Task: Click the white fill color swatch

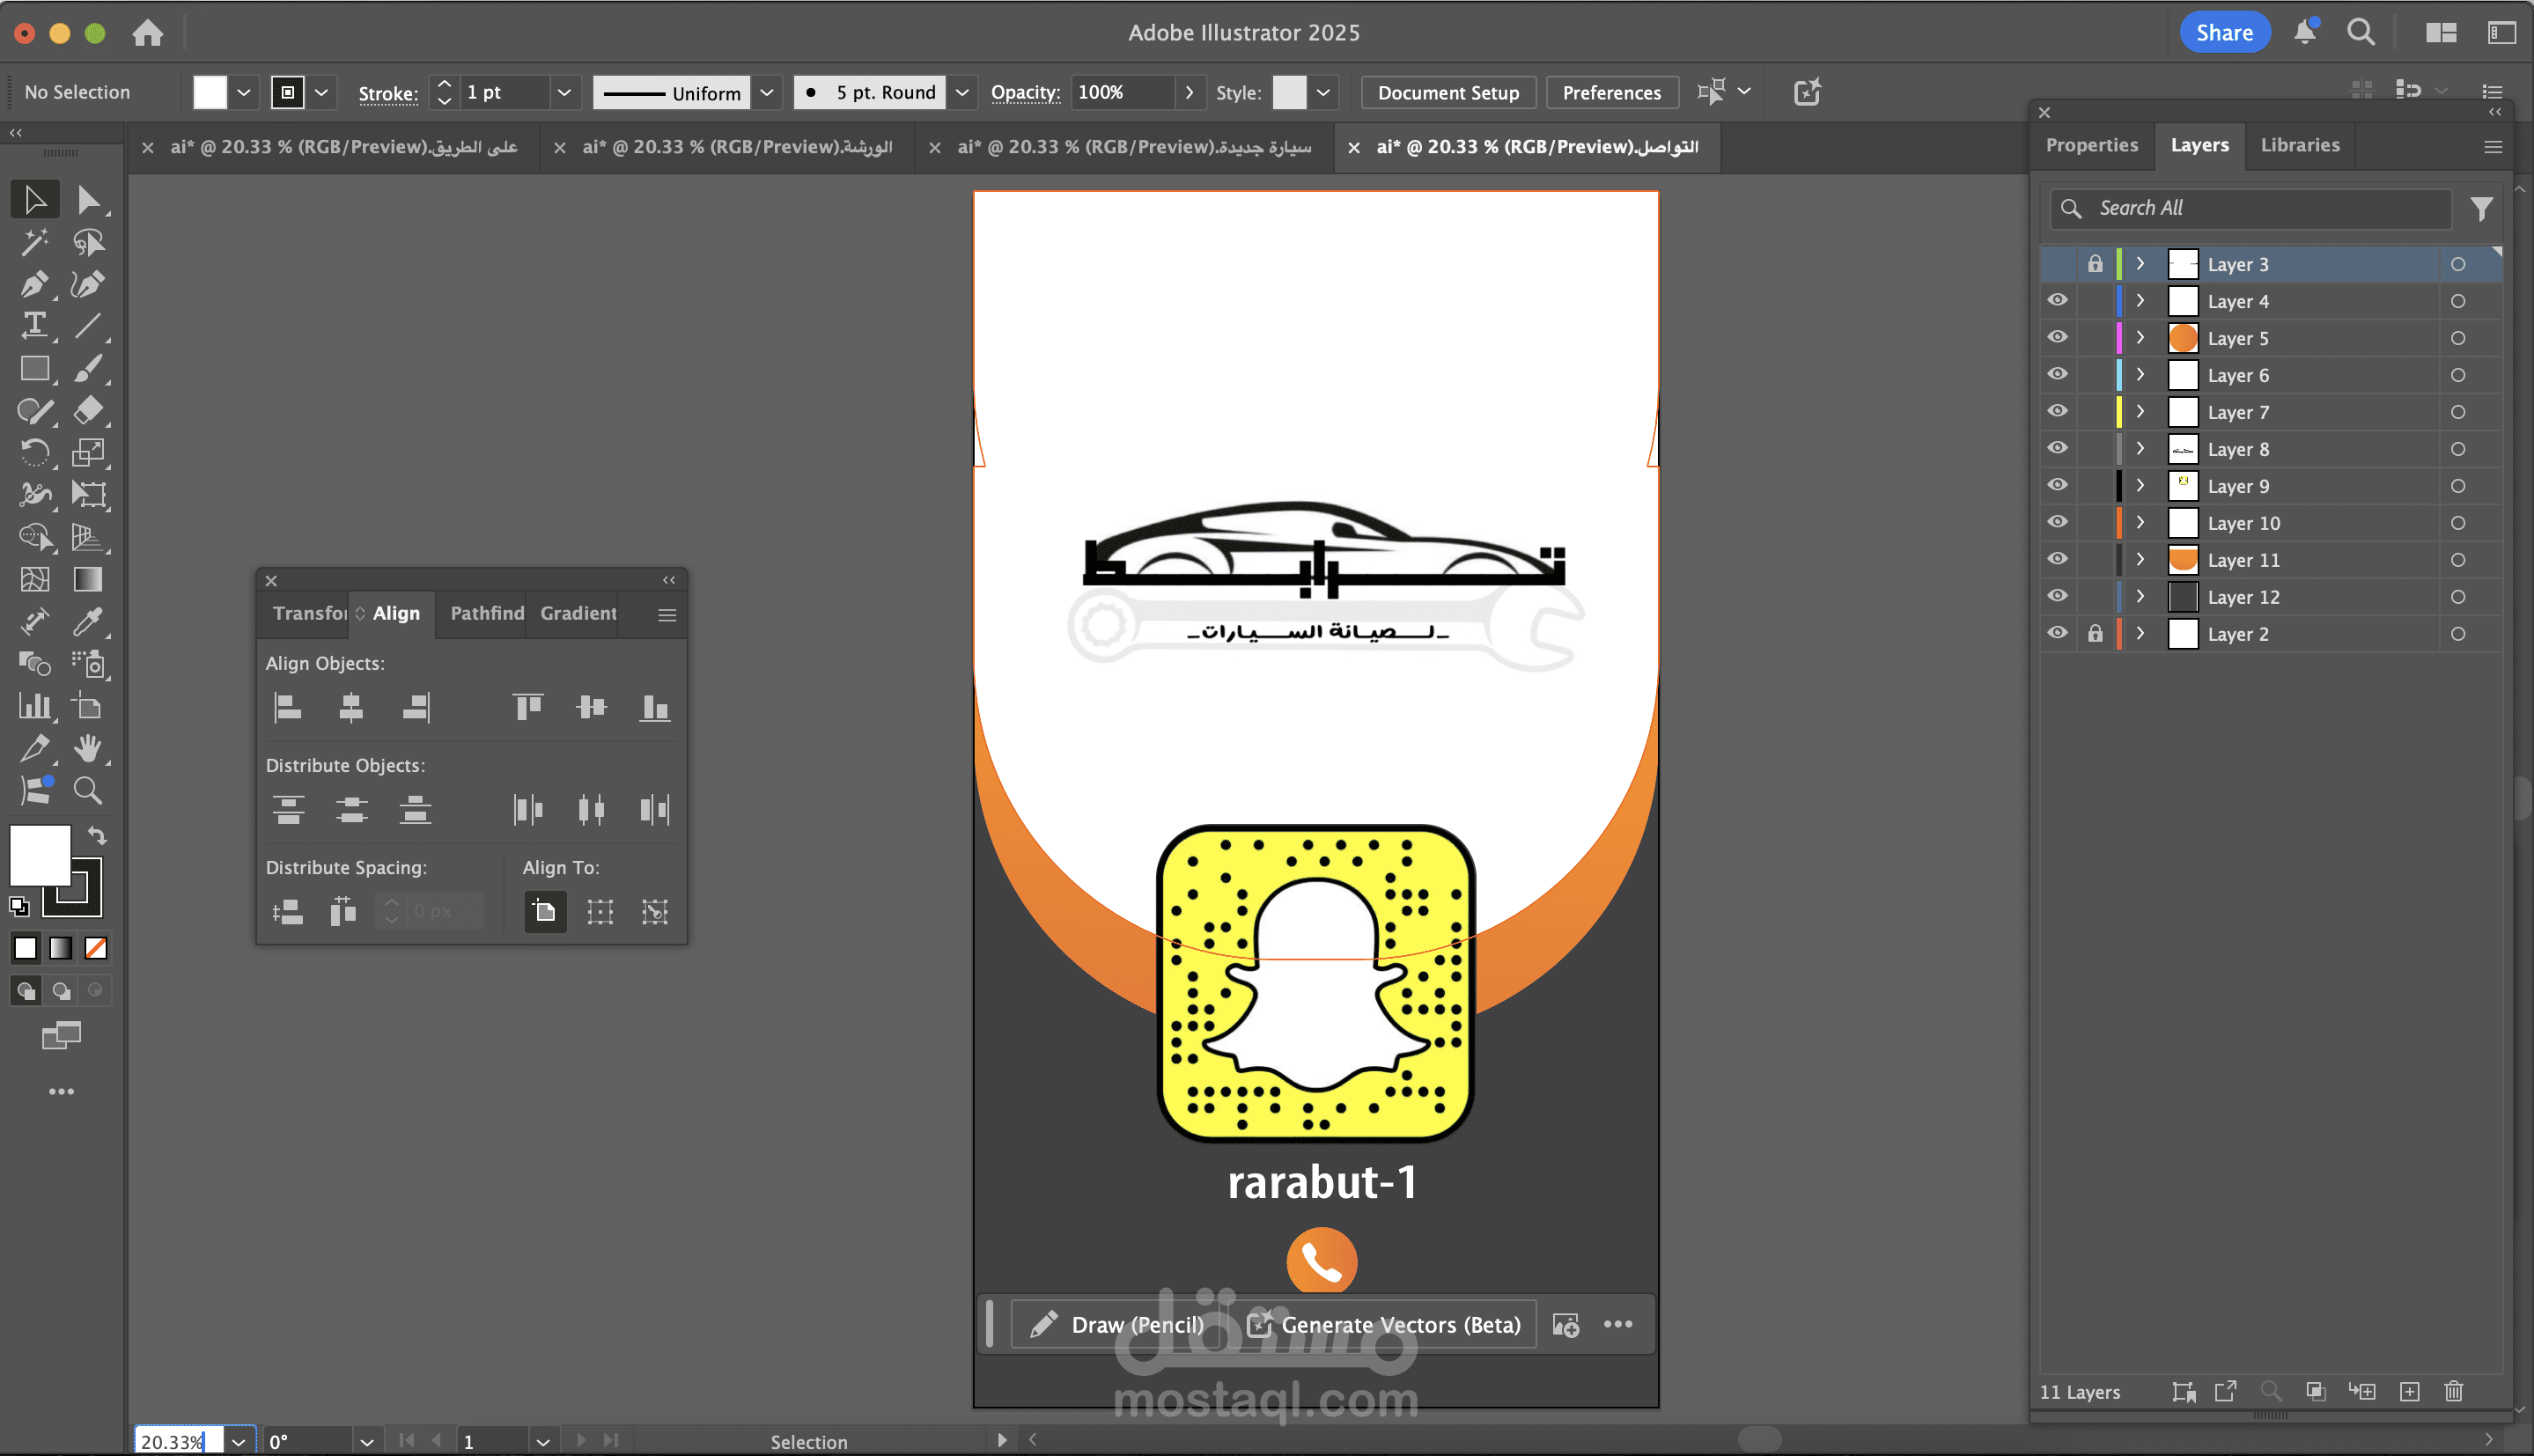Action: click(x=209, y=92)
